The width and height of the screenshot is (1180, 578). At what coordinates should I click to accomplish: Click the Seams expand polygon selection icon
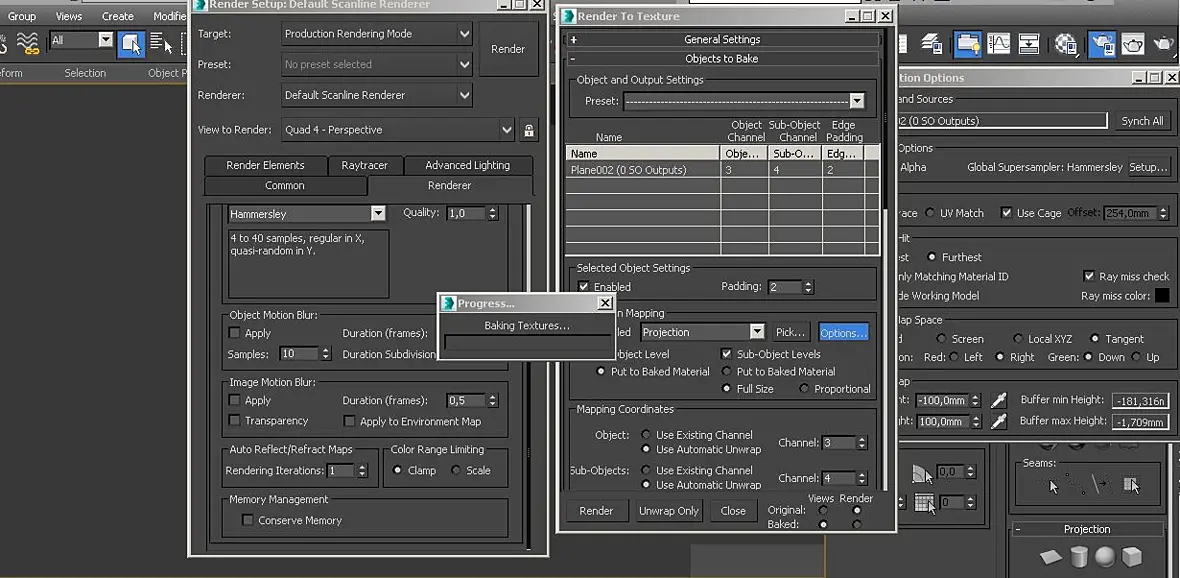[1130, 485]
